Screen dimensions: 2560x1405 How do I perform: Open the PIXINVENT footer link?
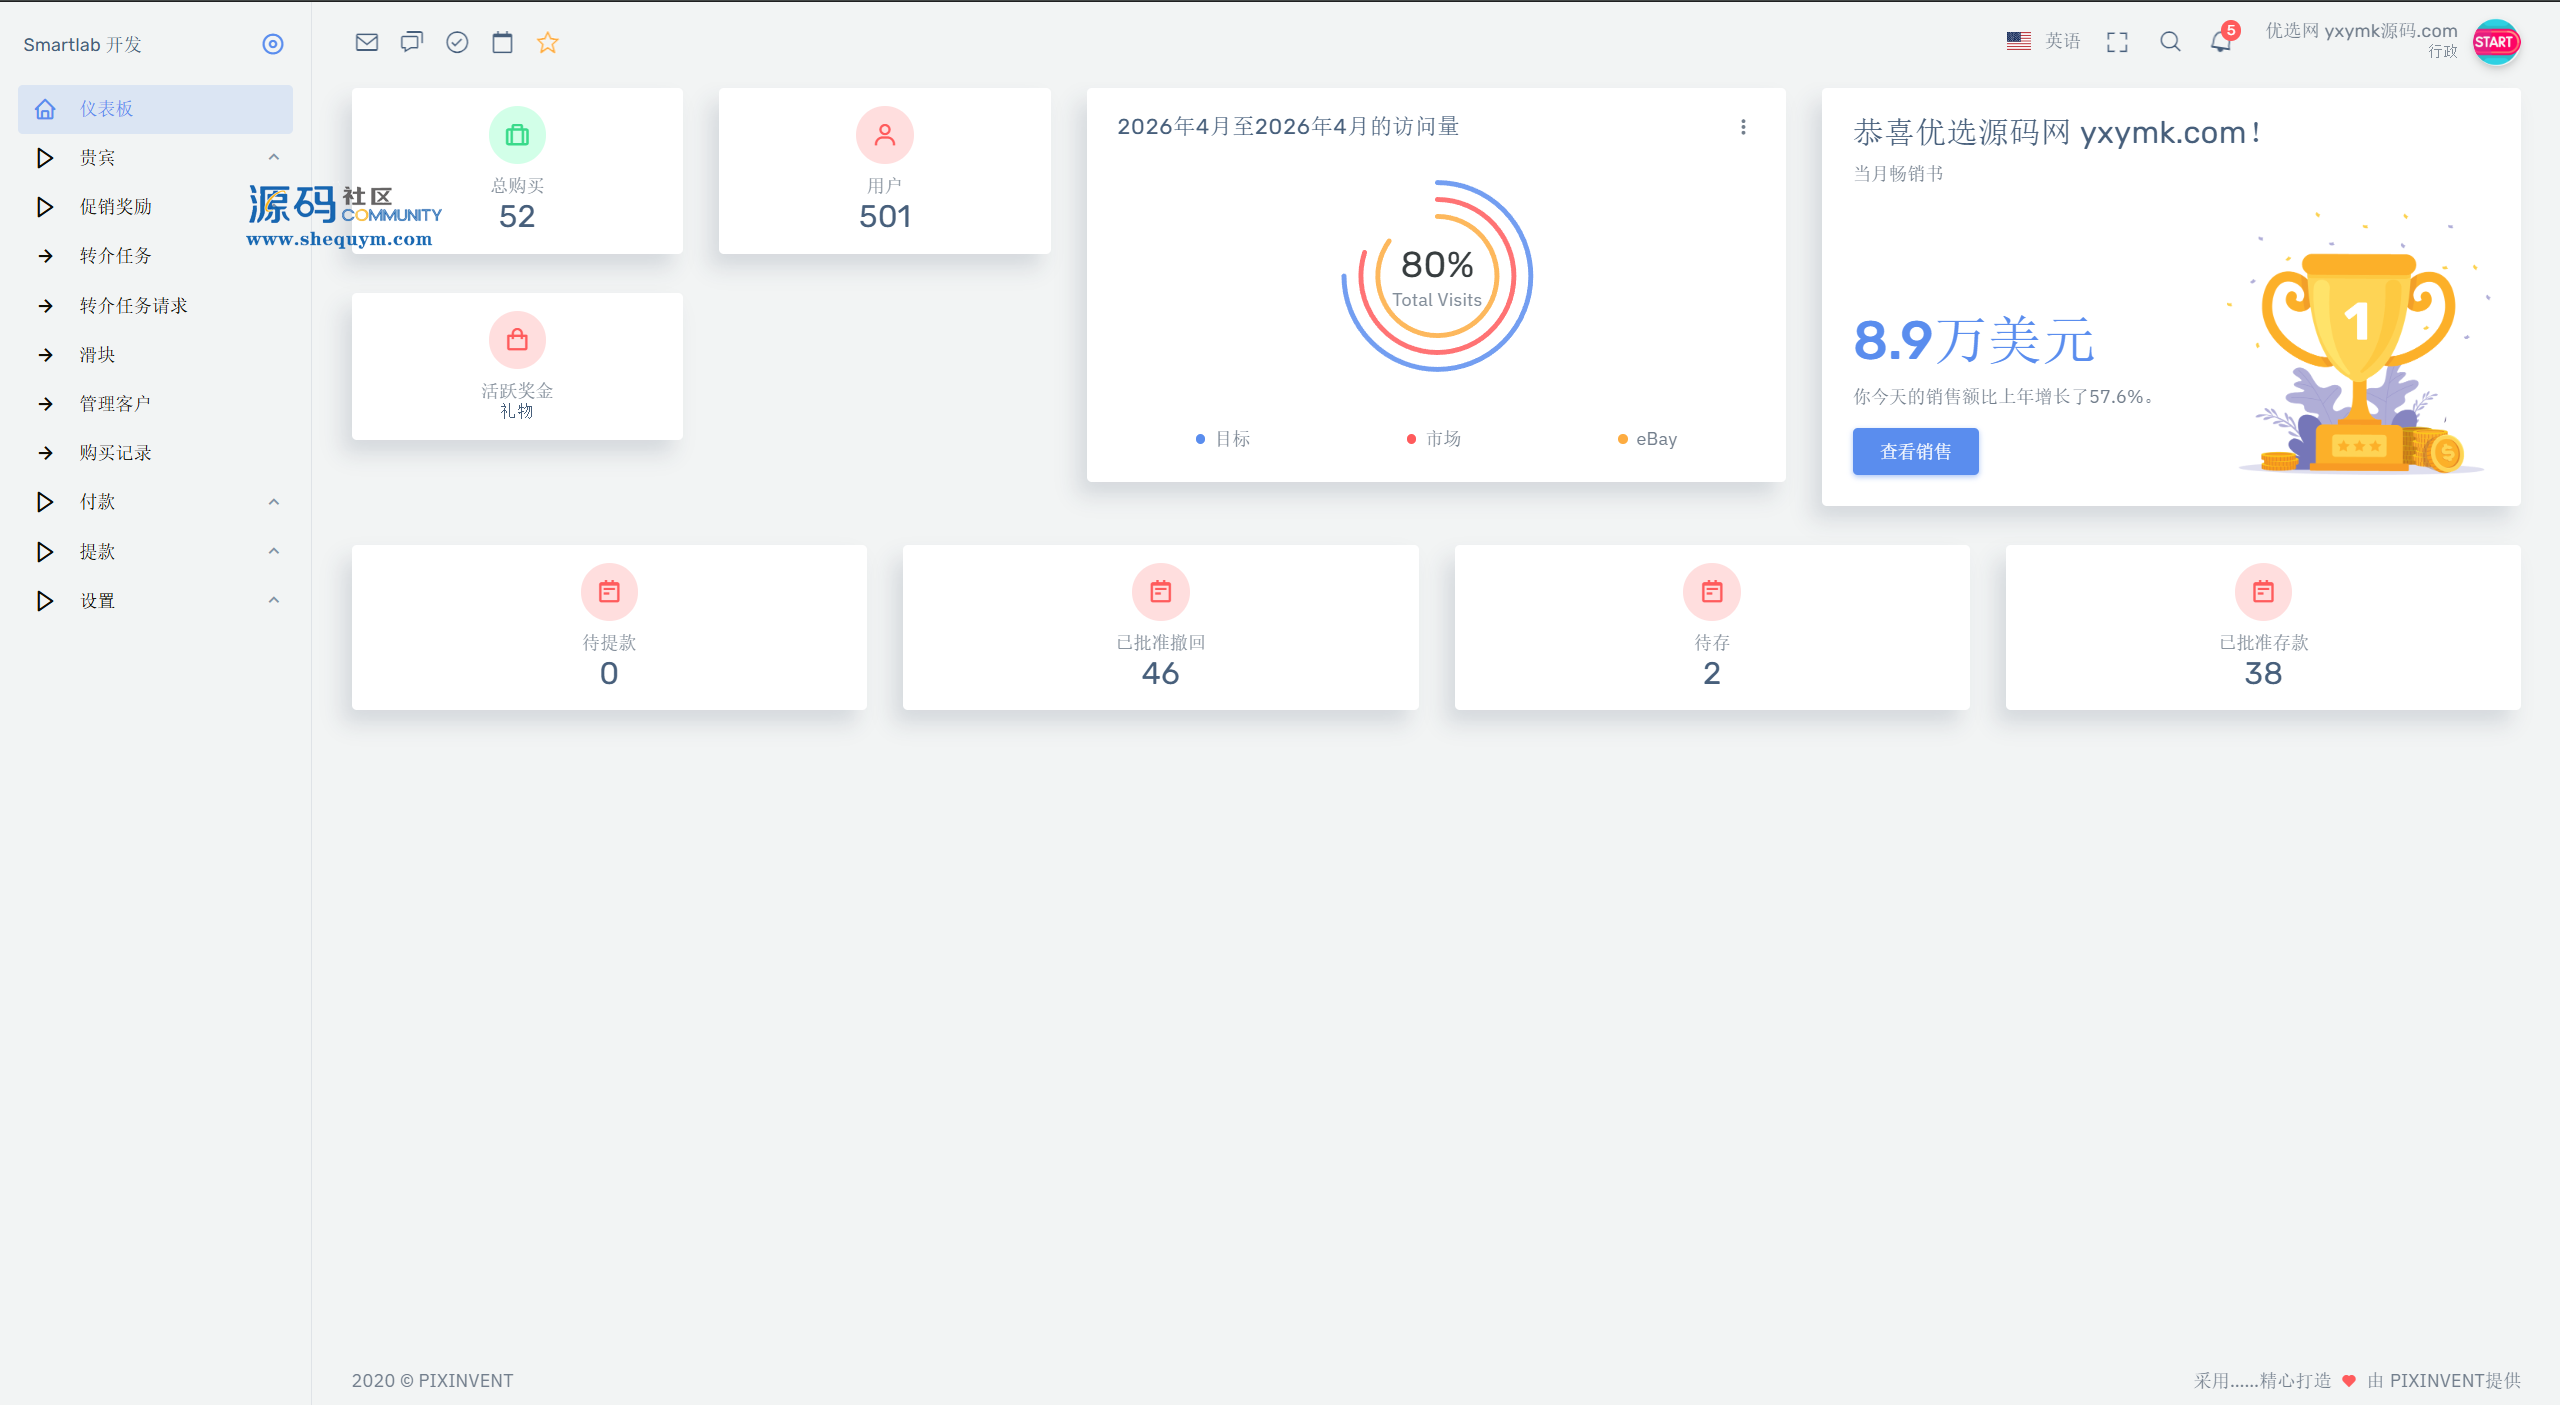(466, 1381)
